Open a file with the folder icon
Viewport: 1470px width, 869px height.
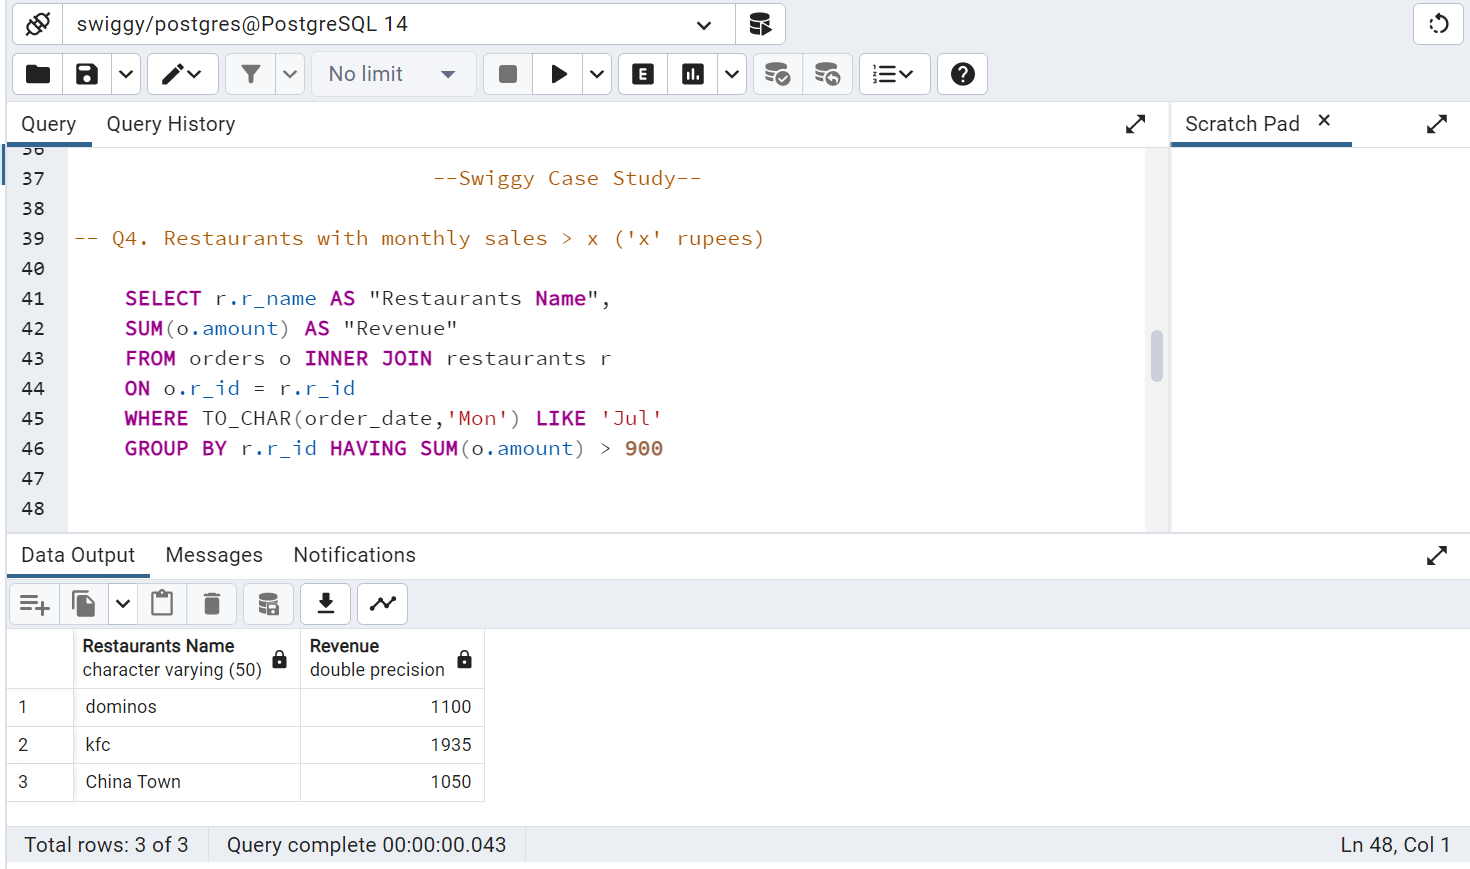[37, 74]
